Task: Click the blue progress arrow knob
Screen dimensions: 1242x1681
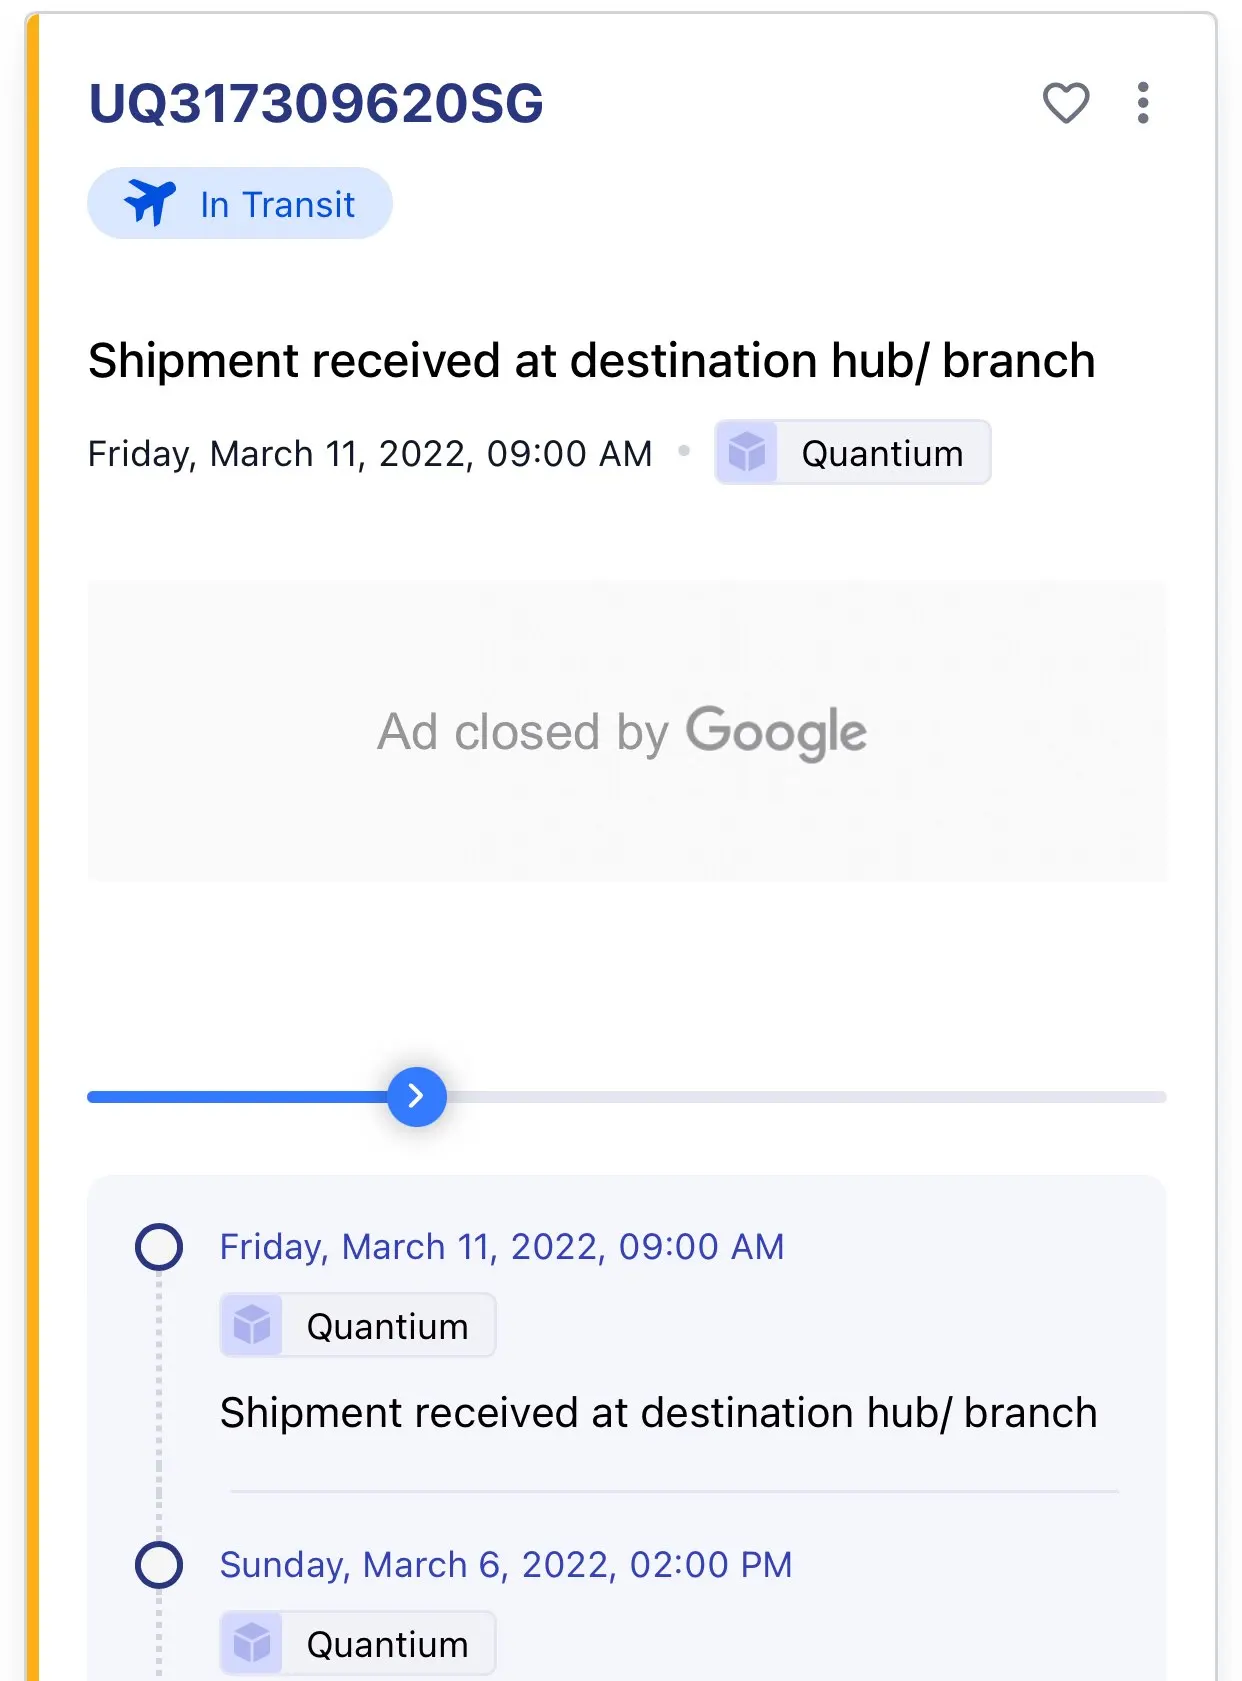Action: (417, 1096)
